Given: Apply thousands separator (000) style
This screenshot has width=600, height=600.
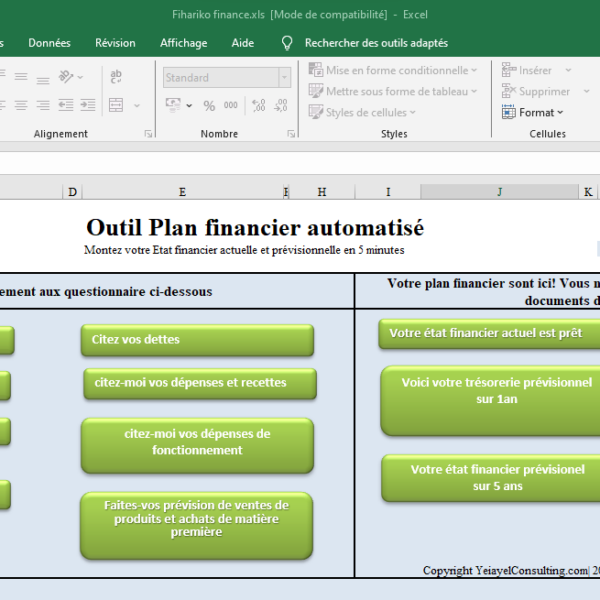Looking at the screenshot, I should (231, 105).
